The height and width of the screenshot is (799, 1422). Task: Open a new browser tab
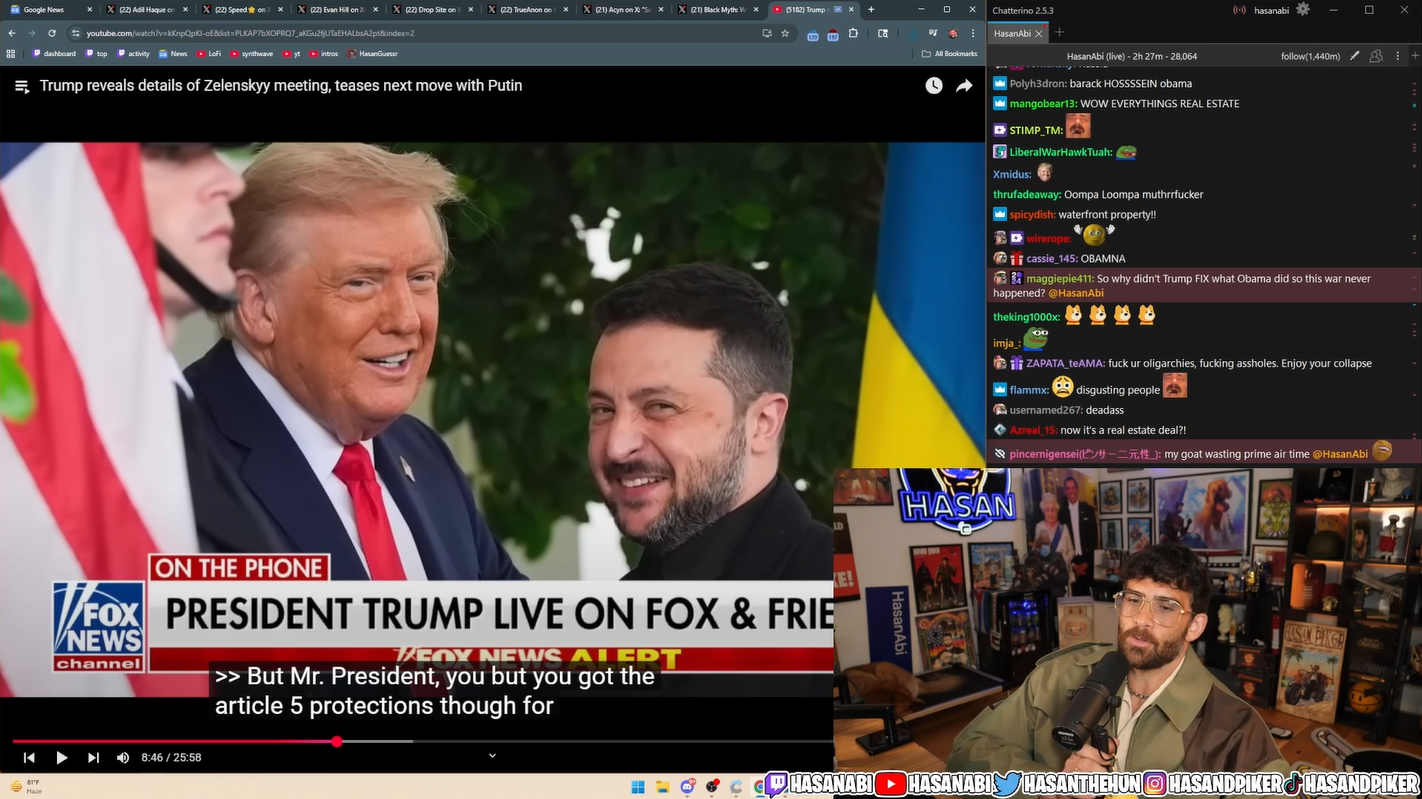tap(871, 10)
